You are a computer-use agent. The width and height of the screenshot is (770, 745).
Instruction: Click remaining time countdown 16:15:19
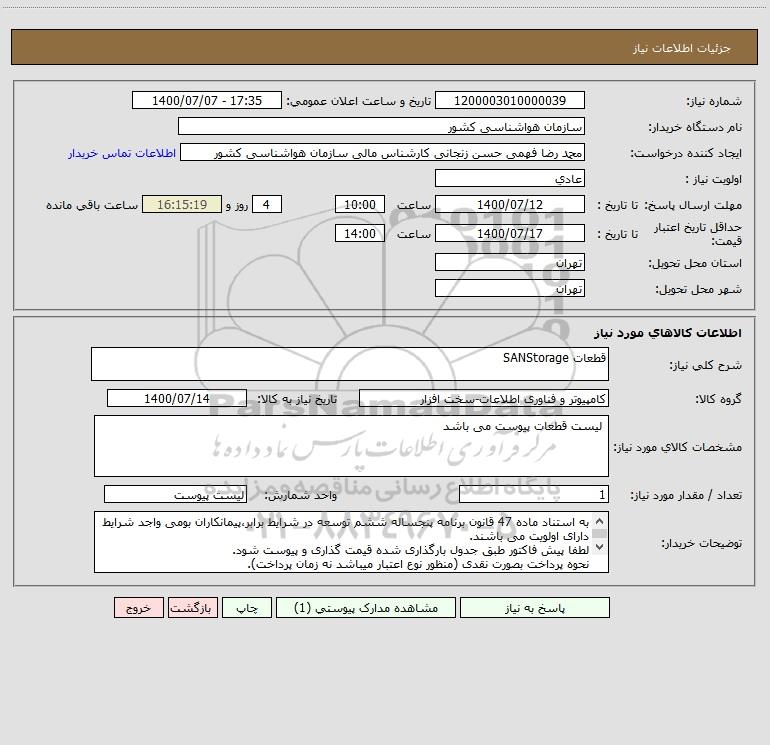tap(182, 204)
